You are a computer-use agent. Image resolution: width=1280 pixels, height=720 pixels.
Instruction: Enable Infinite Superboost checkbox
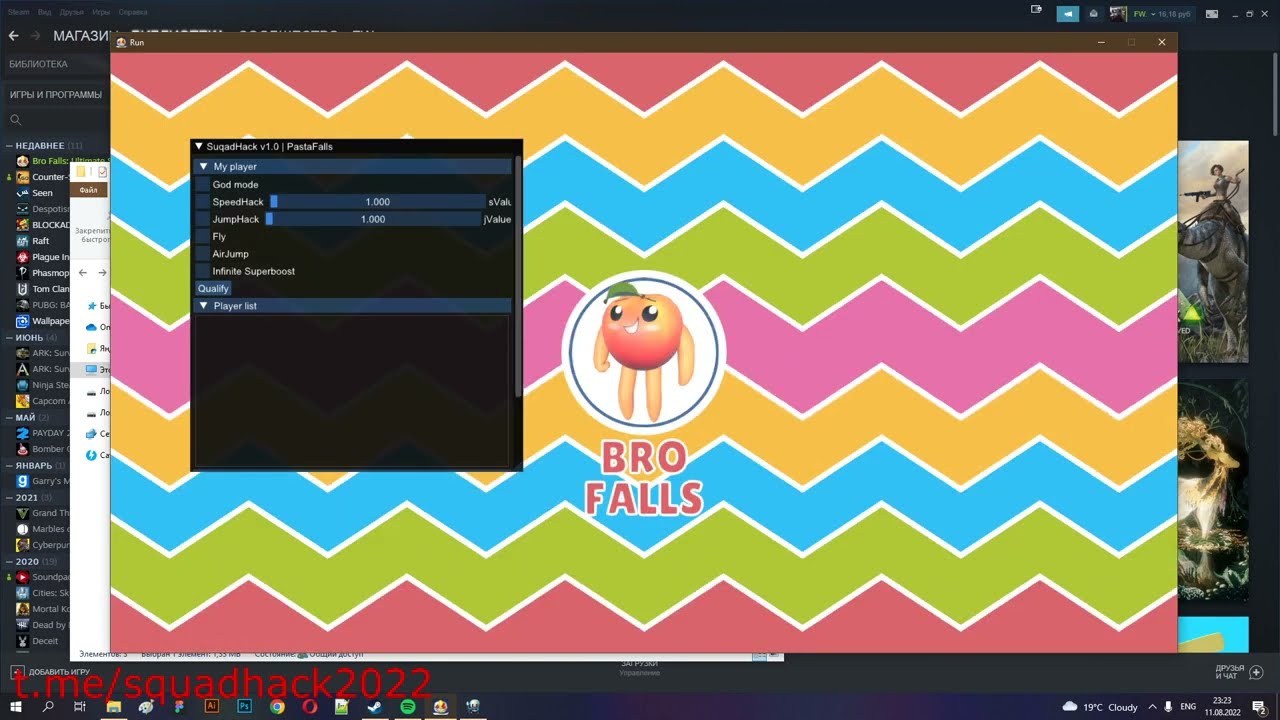[203, 271]
